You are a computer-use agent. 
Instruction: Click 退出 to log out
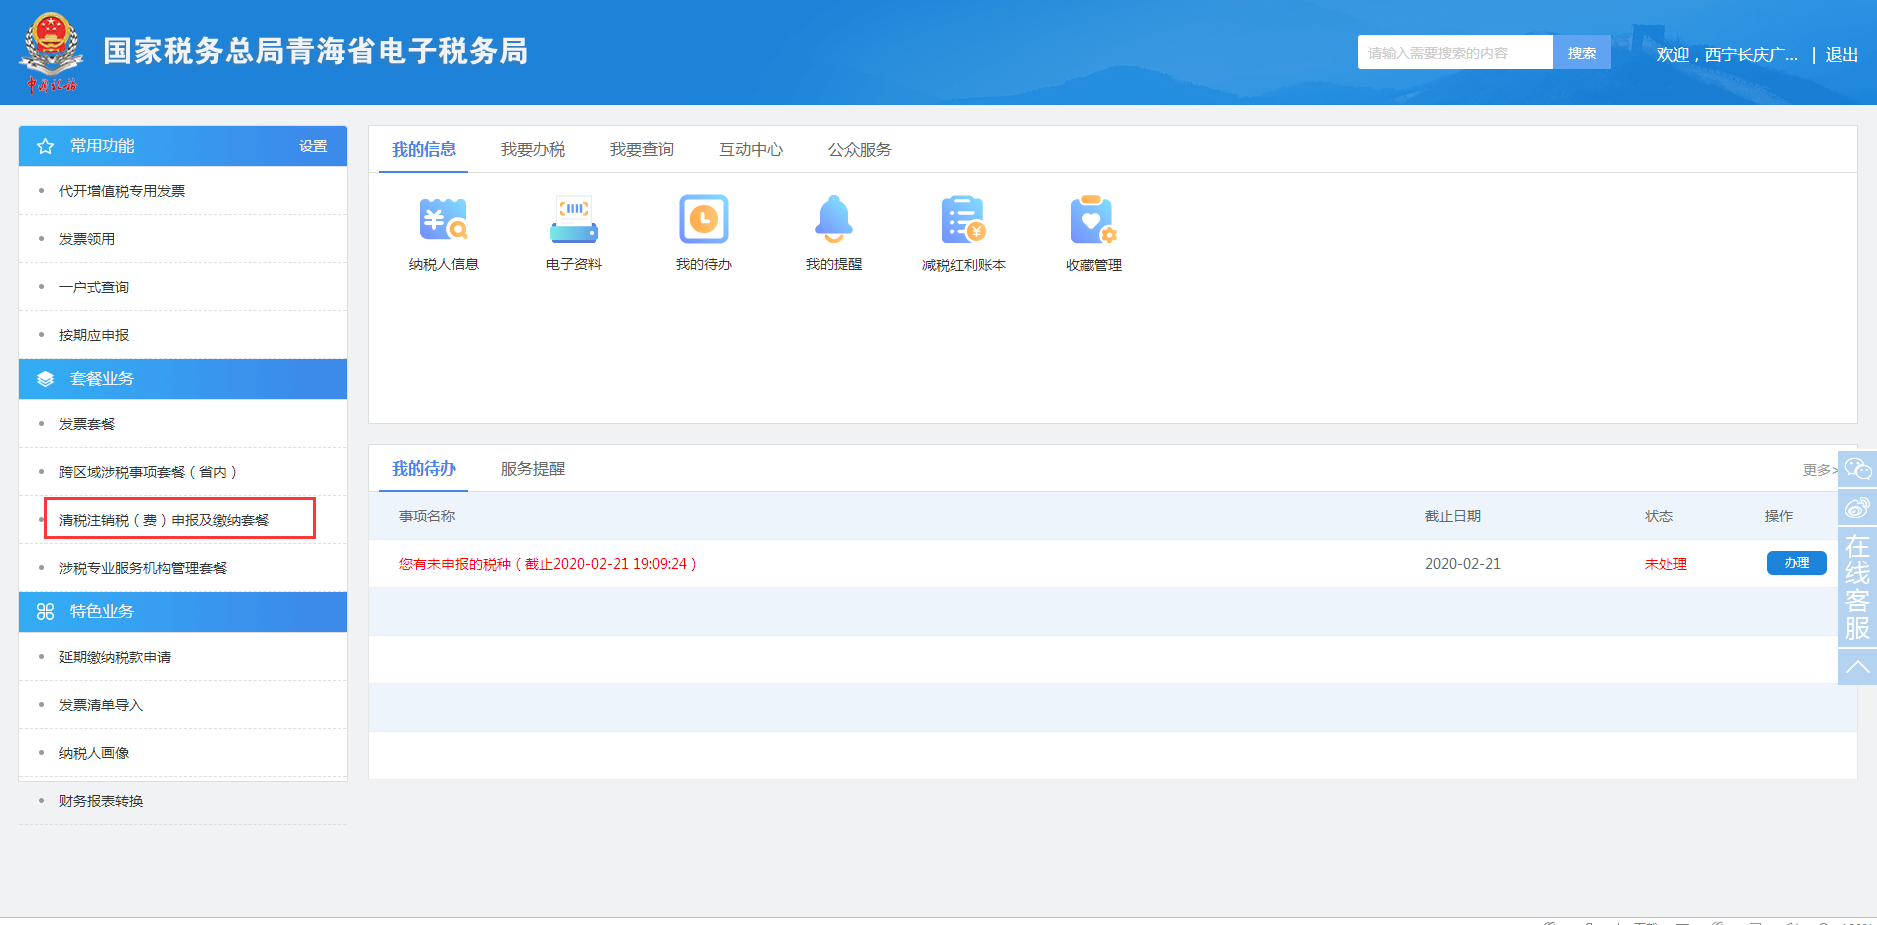pyautogui.click(x=1841, y=55)
